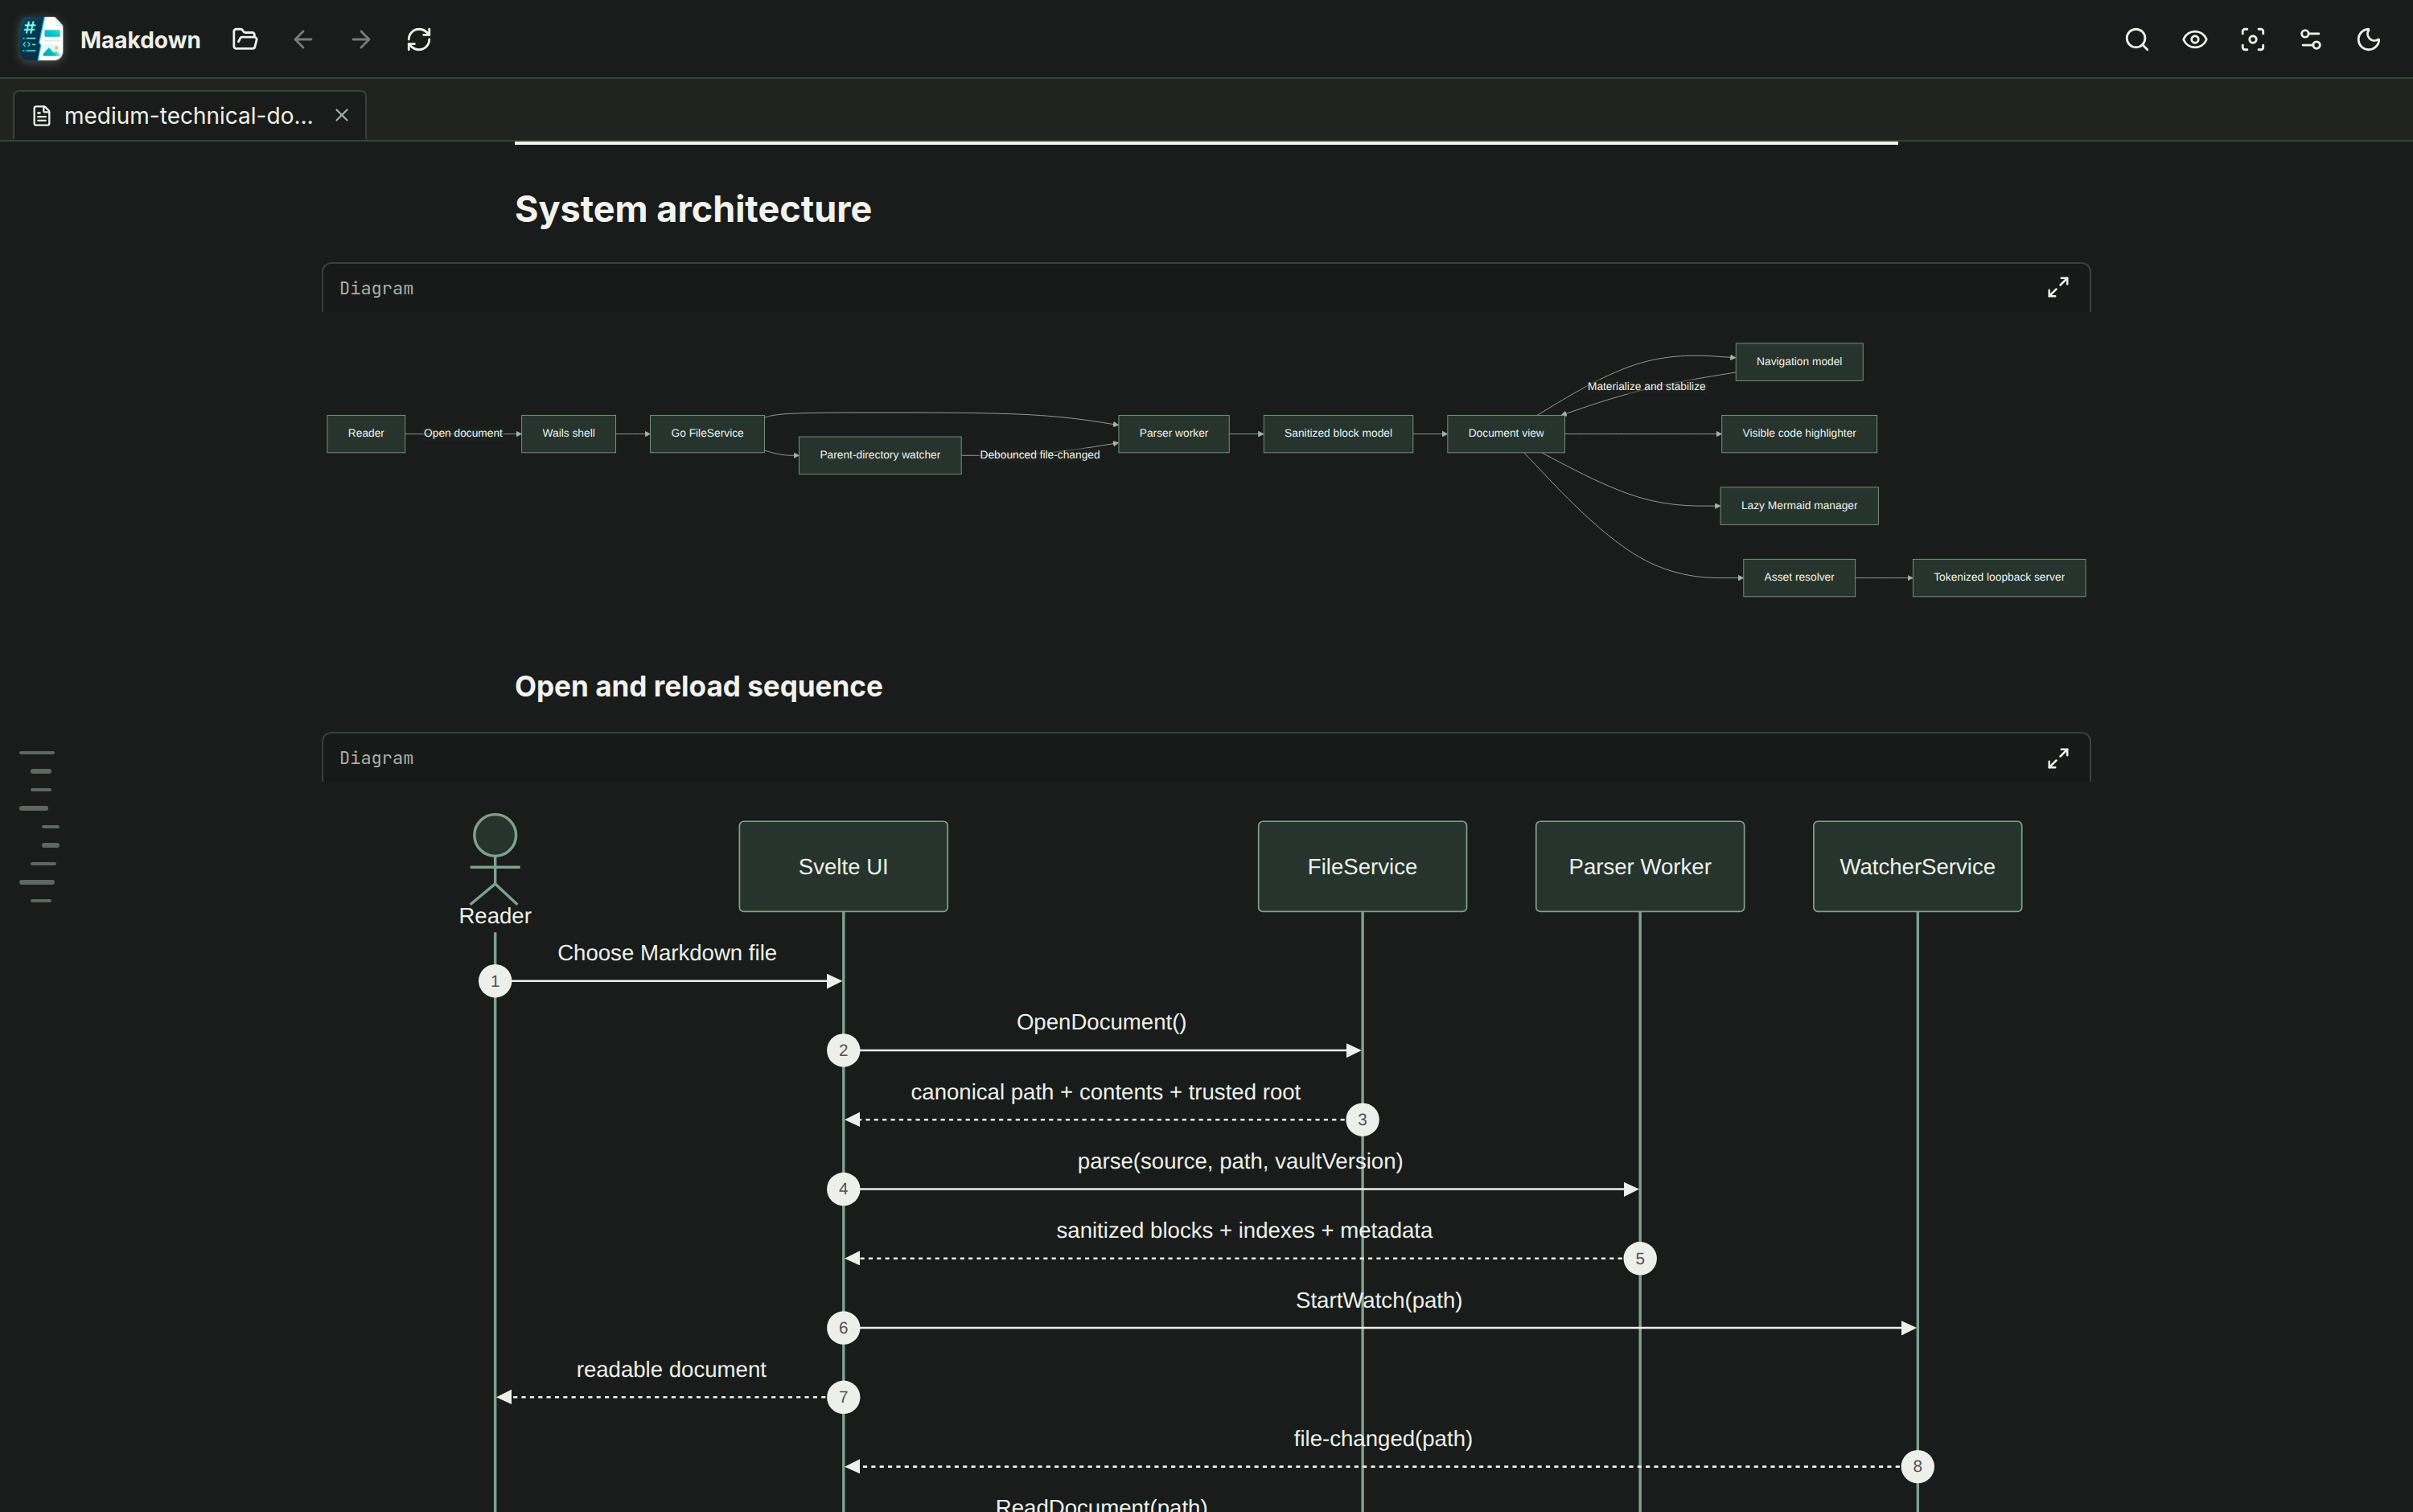Click sequence number 2 circle

pyautogui.click(x=843, y=1051)
